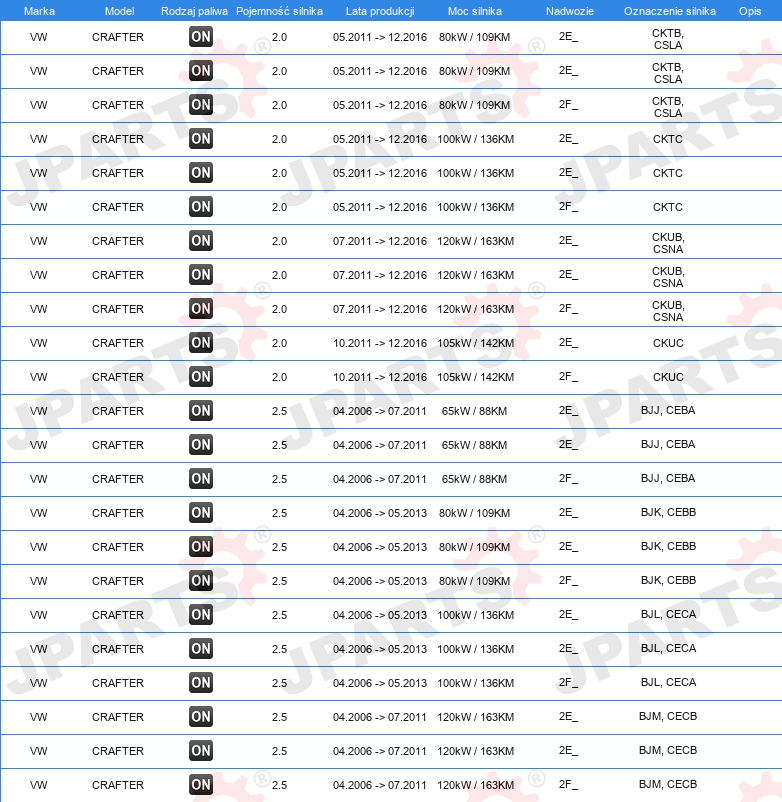782x802 pixels.
Task: Select the 2F_ cell in the BJK, CEBB row
Action: (x=568, y=581)
